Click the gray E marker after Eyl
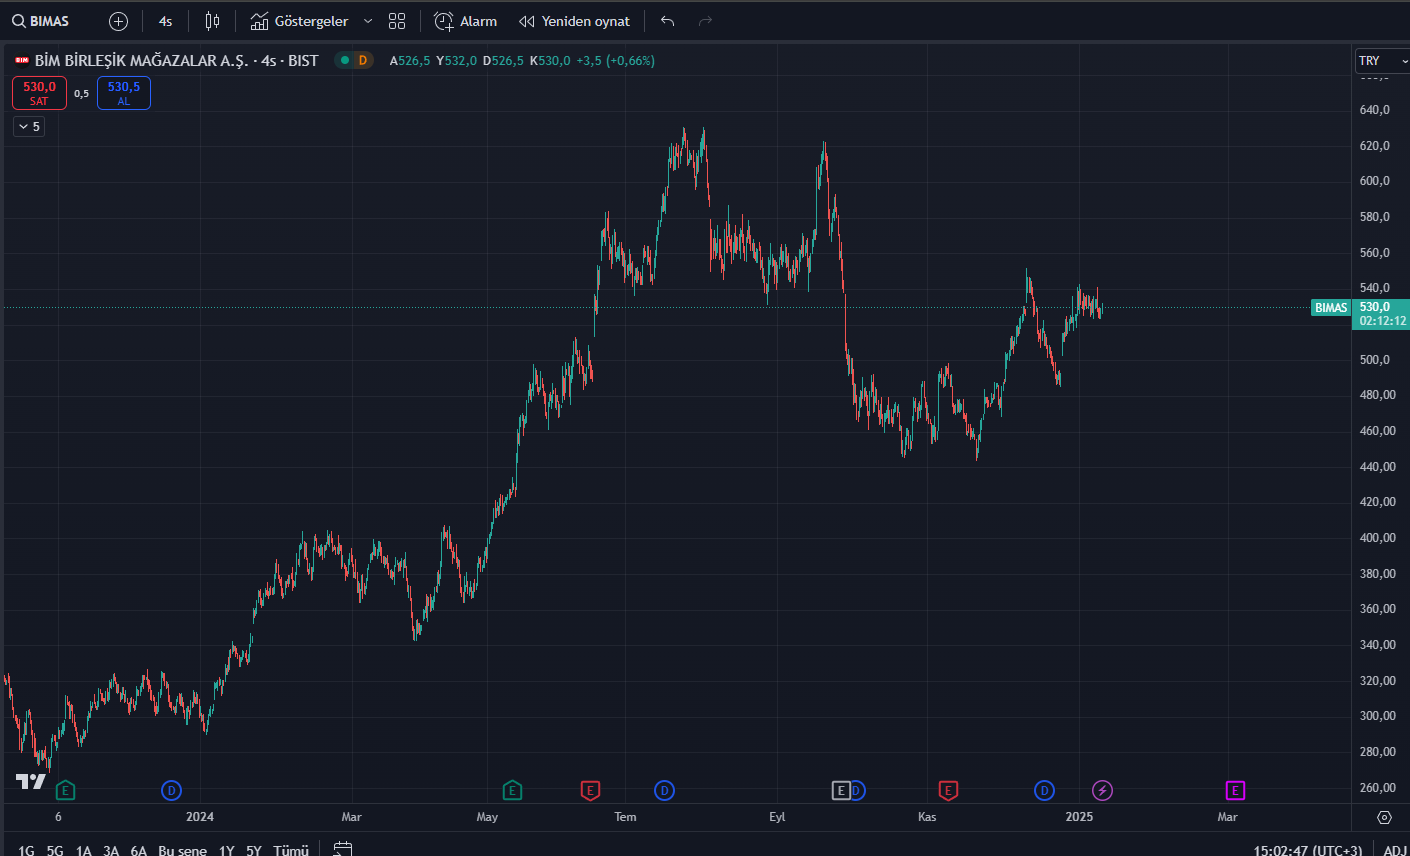Viewport: 1410px width, 856px height. 841,791
